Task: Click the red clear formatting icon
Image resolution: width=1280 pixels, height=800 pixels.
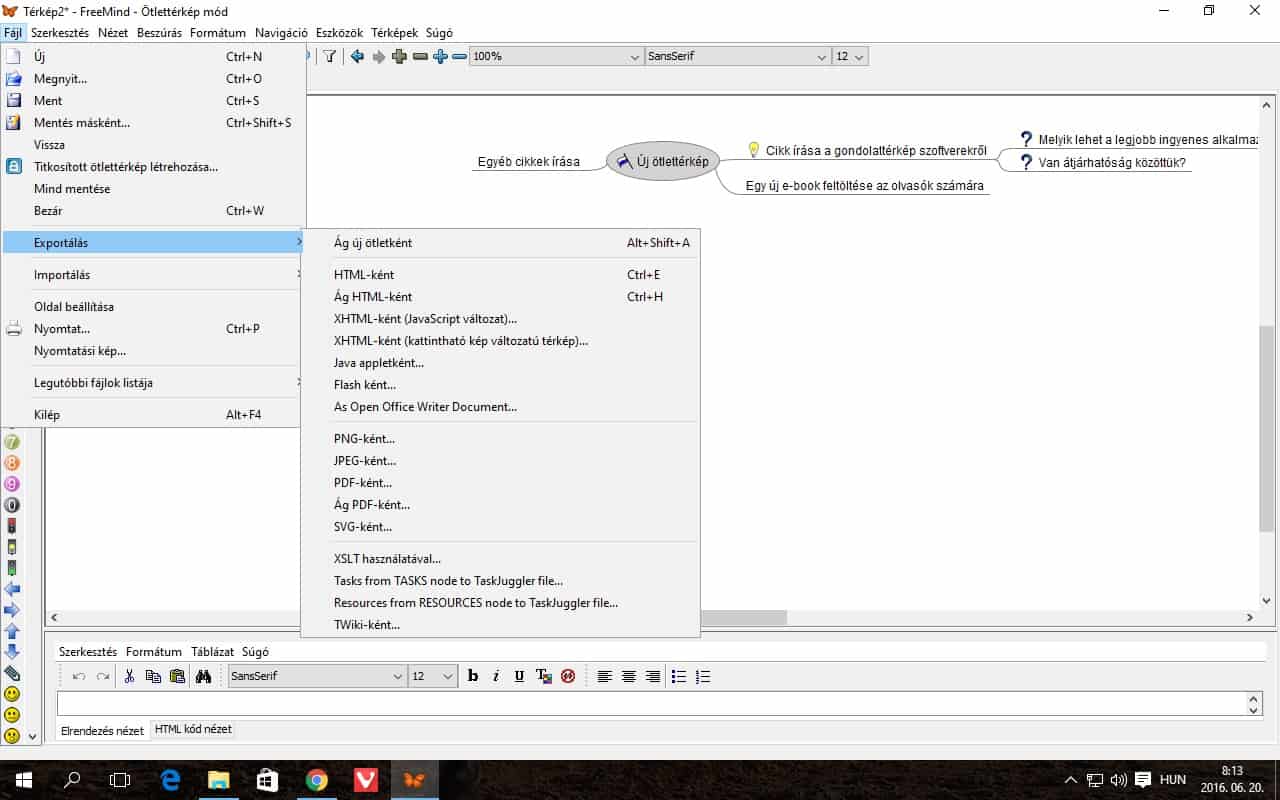Action: click(568, 676)
